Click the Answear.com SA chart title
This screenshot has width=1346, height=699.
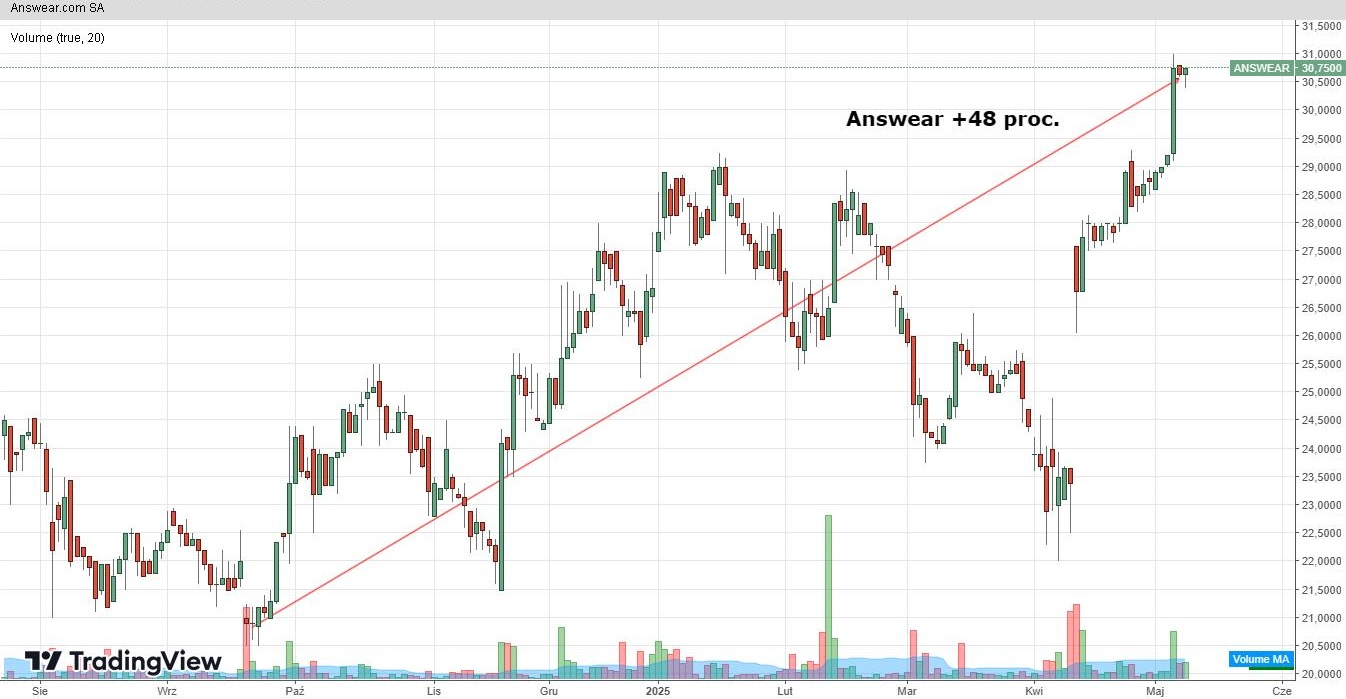tap(57, 8)
